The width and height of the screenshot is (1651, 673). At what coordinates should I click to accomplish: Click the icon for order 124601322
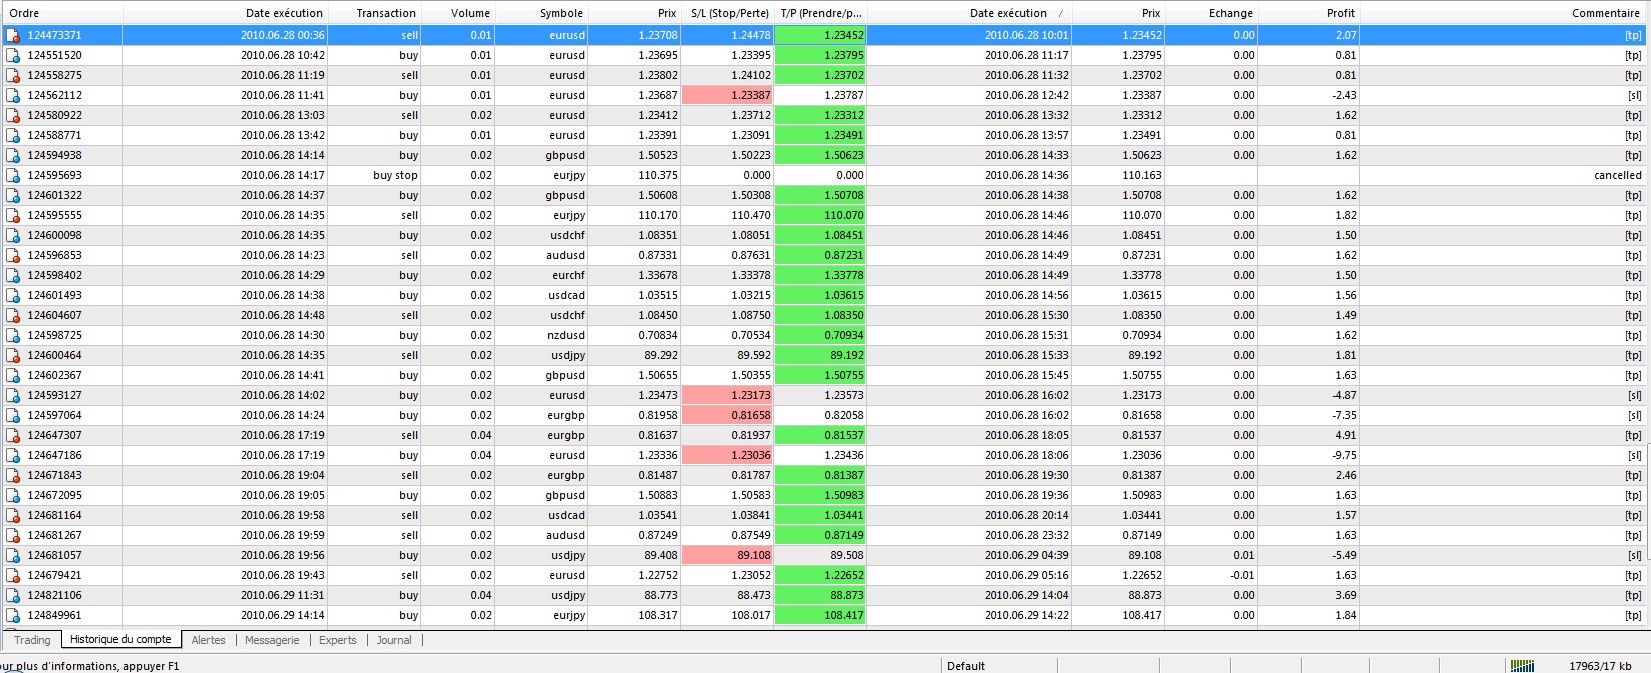coord(13,195)
